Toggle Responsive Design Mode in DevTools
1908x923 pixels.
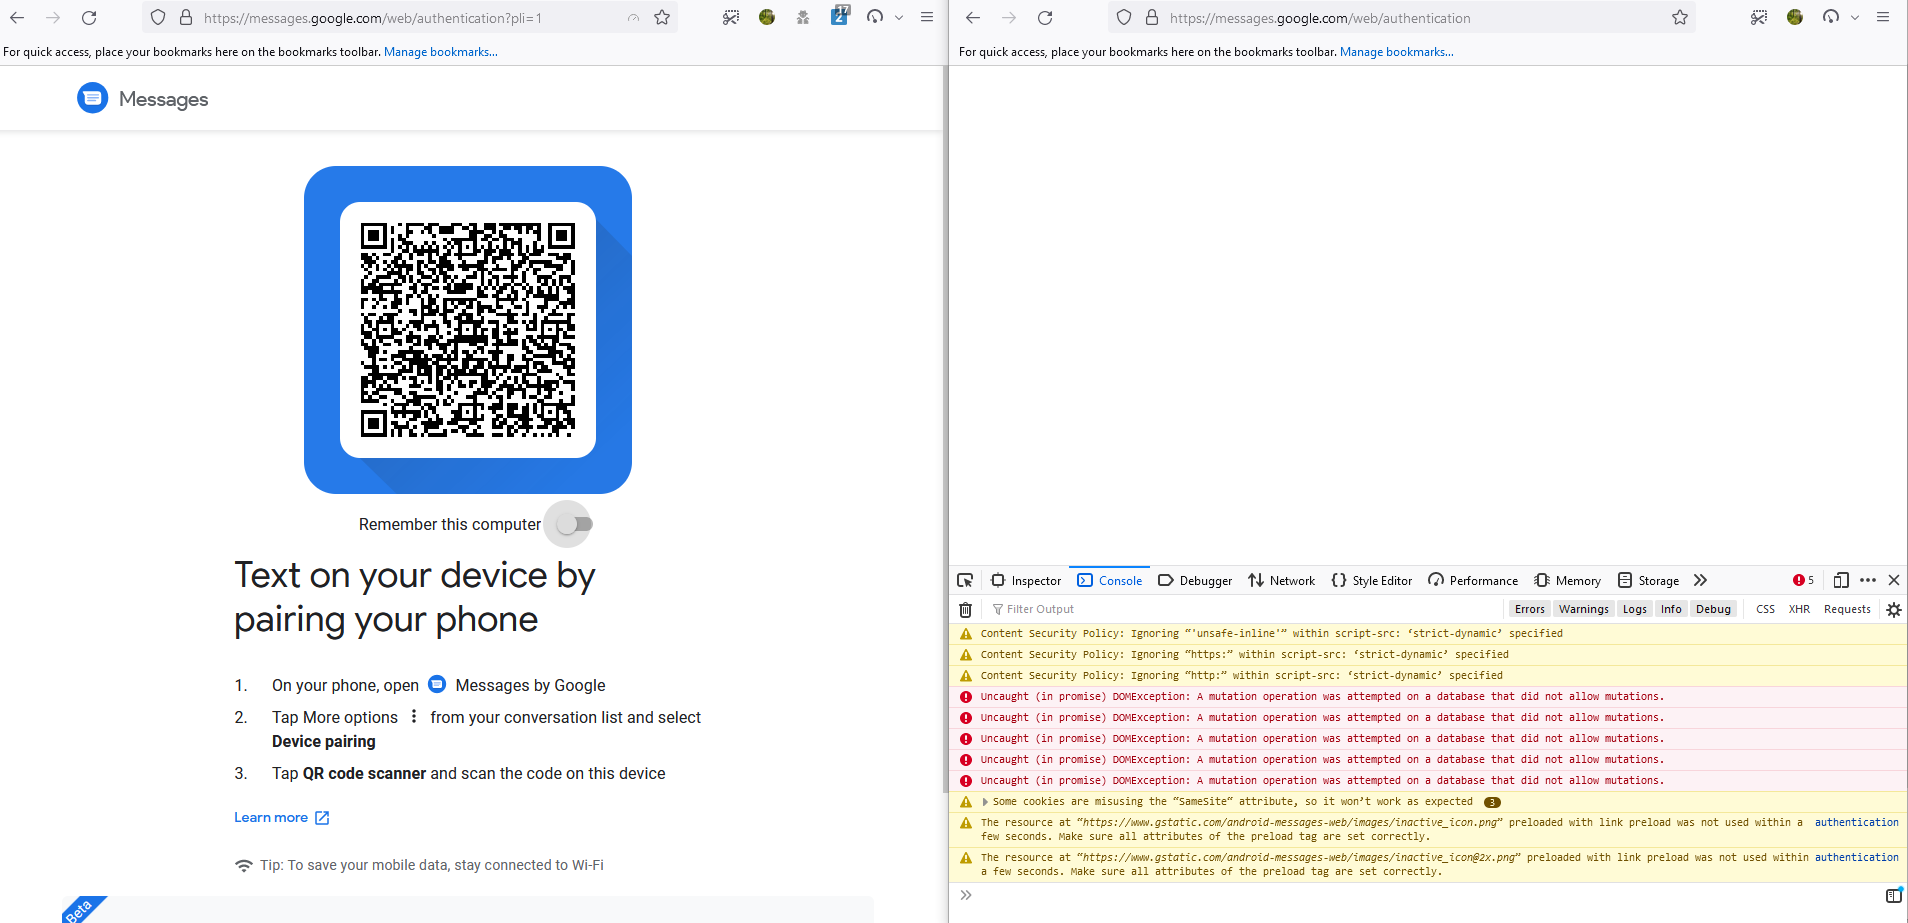[1841, 580]
